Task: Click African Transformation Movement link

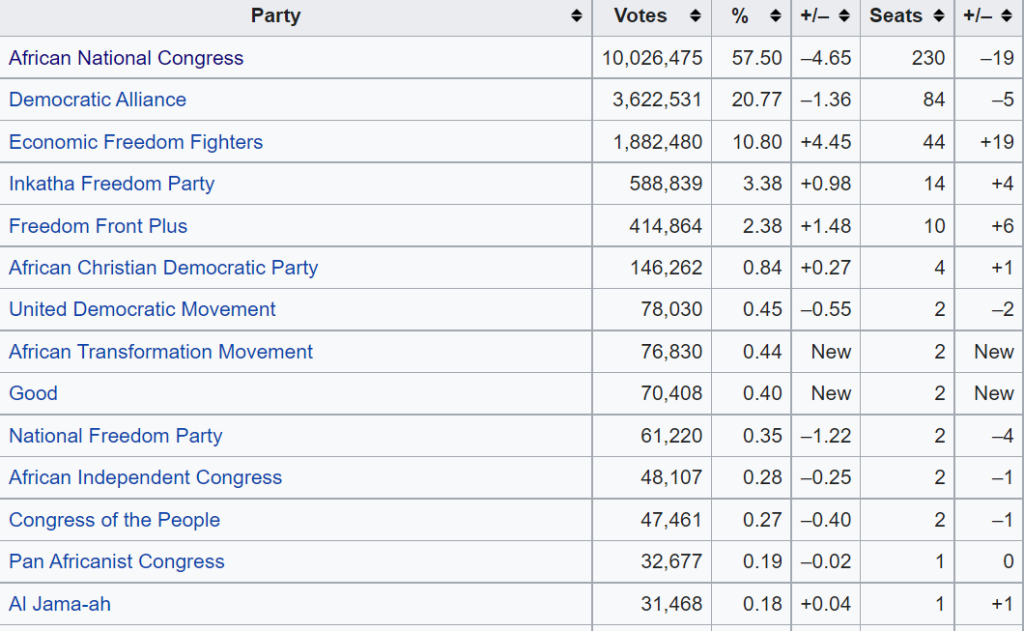Action: tap(161, 352)
